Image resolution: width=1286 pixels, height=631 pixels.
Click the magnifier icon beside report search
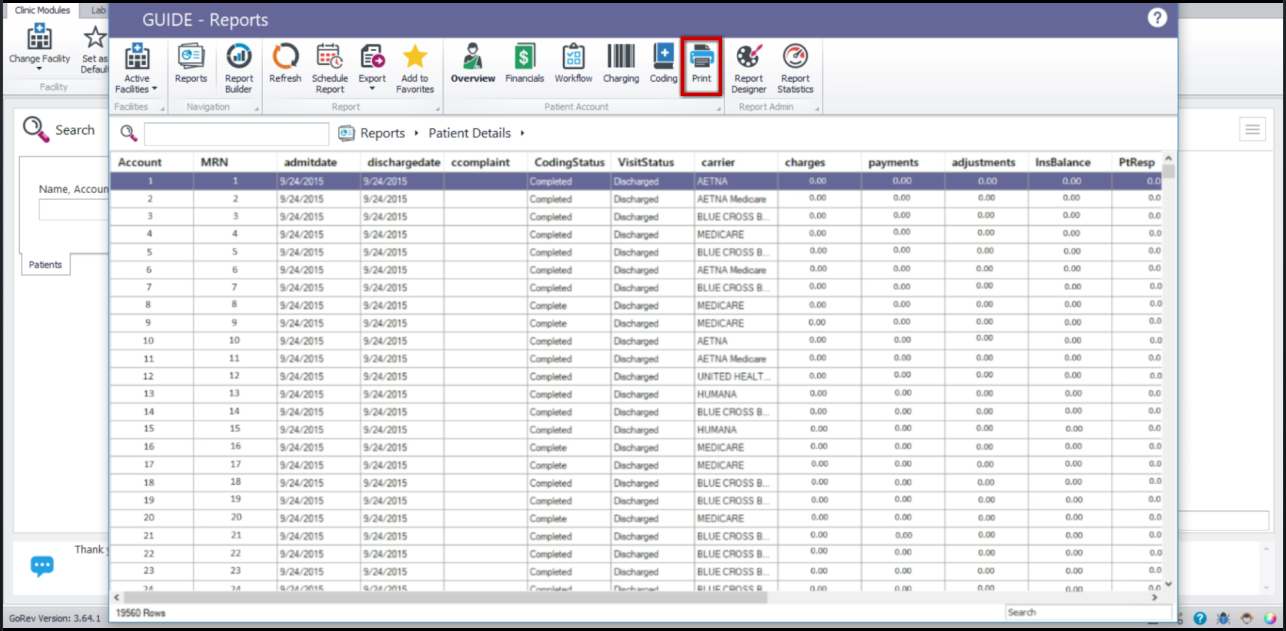click(x=129, y=133)
